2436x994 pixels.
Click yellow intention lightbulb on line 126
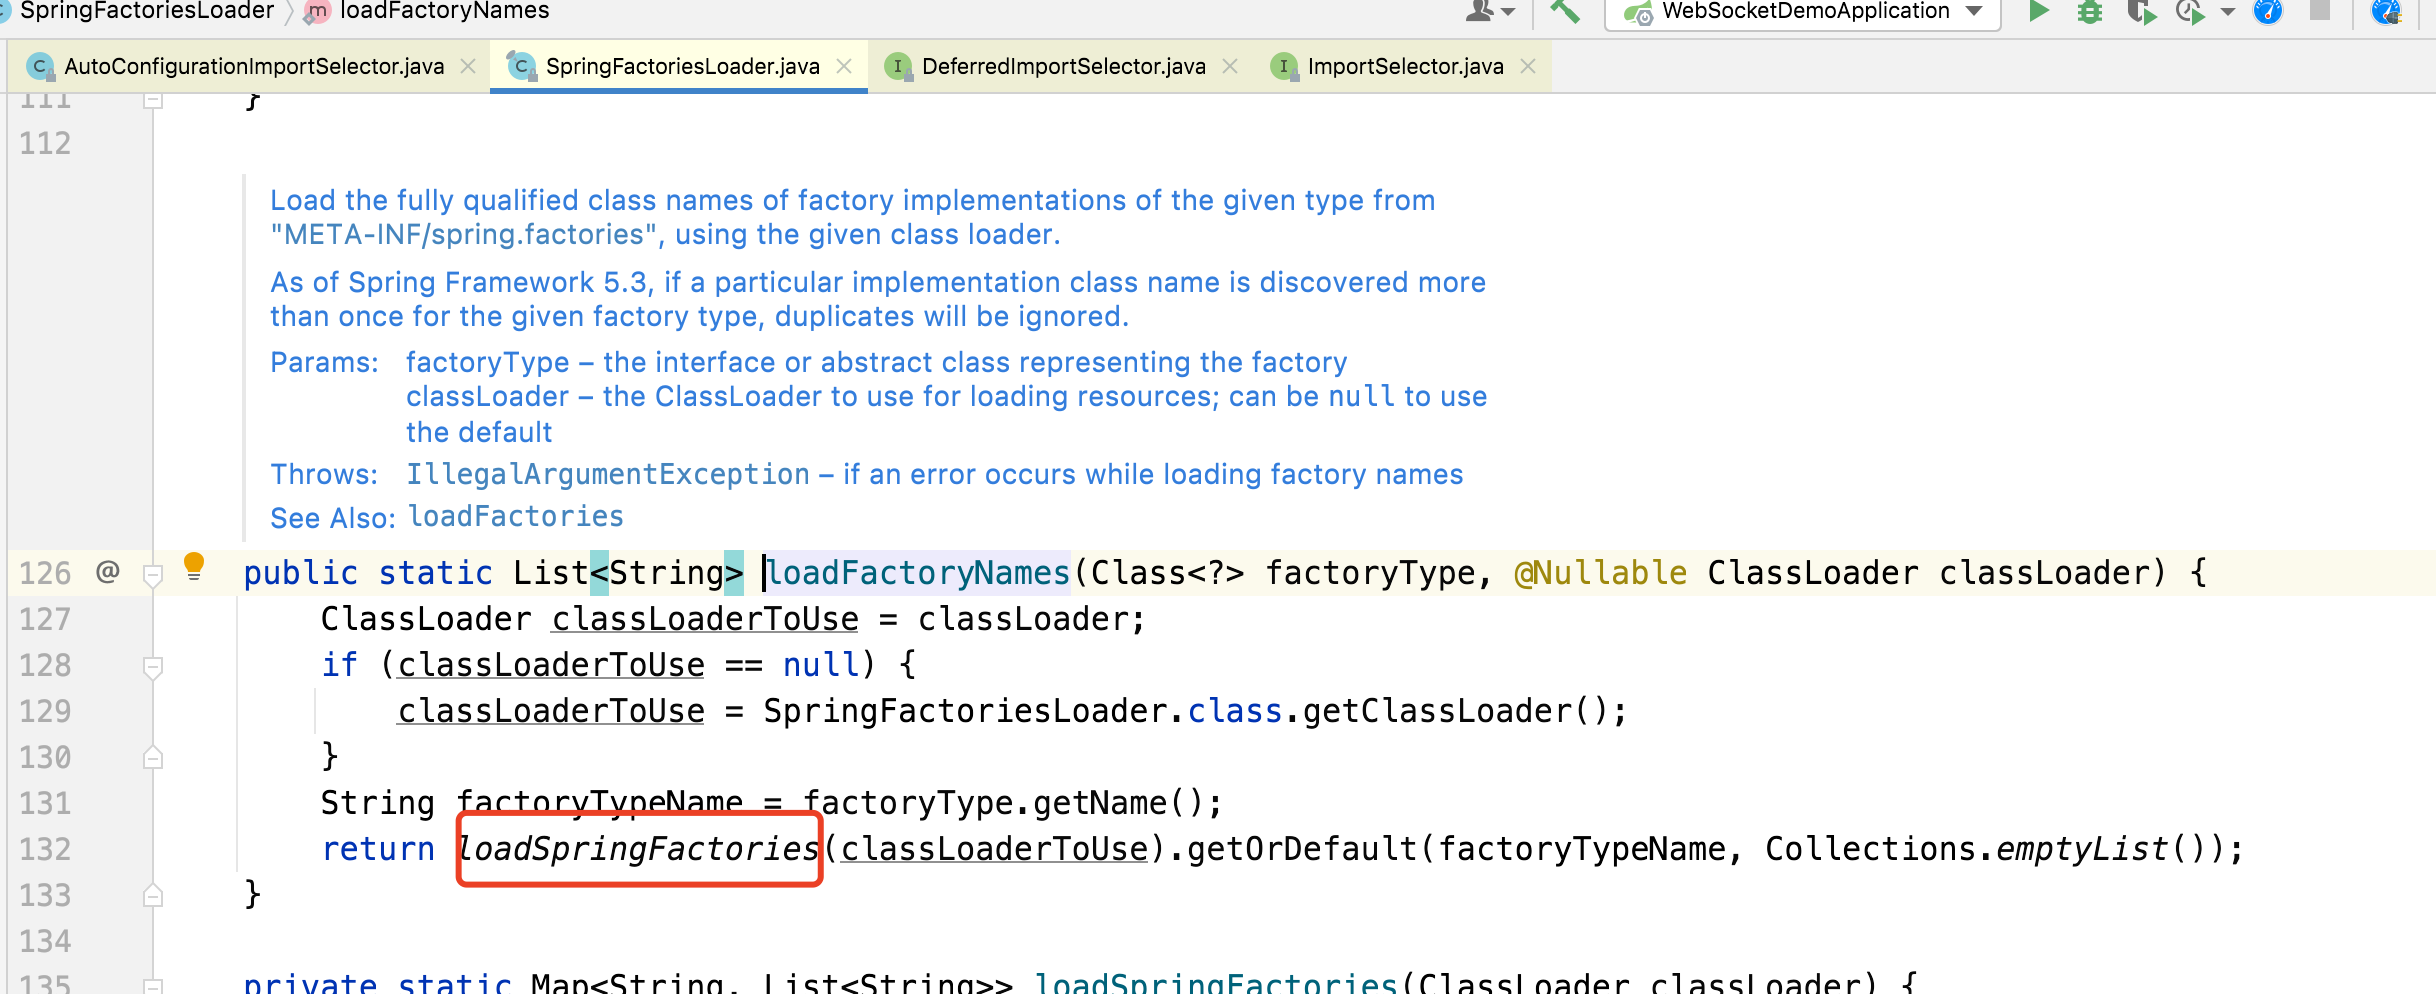click(194, 566)
